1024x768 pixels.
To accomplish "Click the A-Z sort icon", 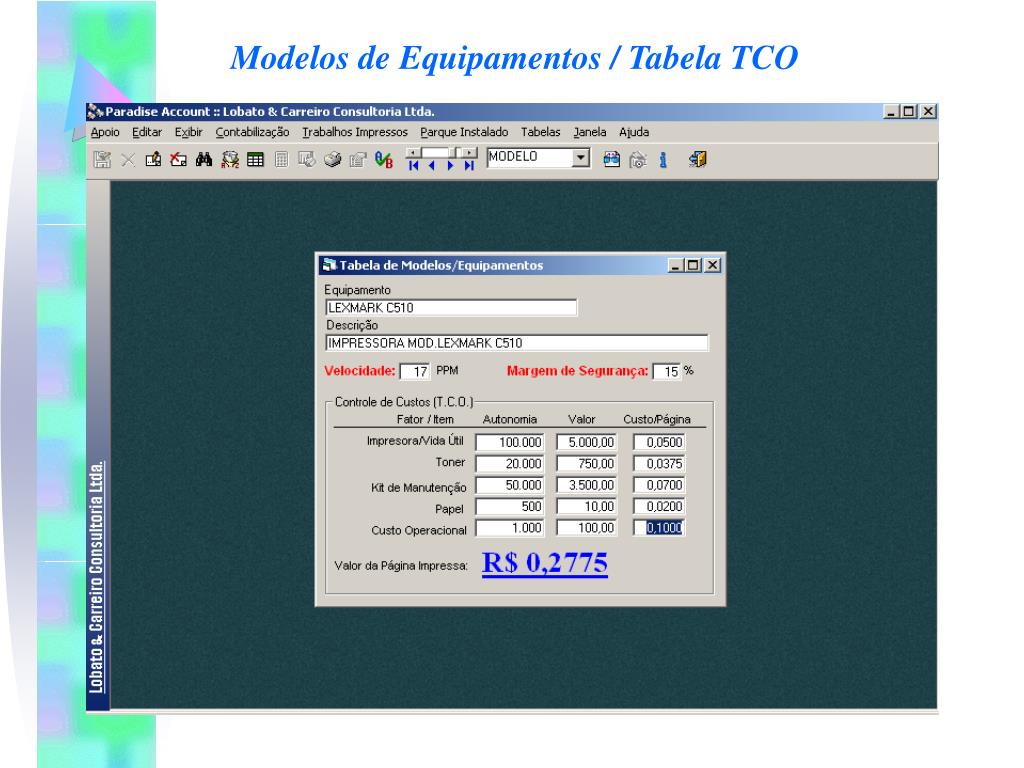I will [x=230, y=159].
